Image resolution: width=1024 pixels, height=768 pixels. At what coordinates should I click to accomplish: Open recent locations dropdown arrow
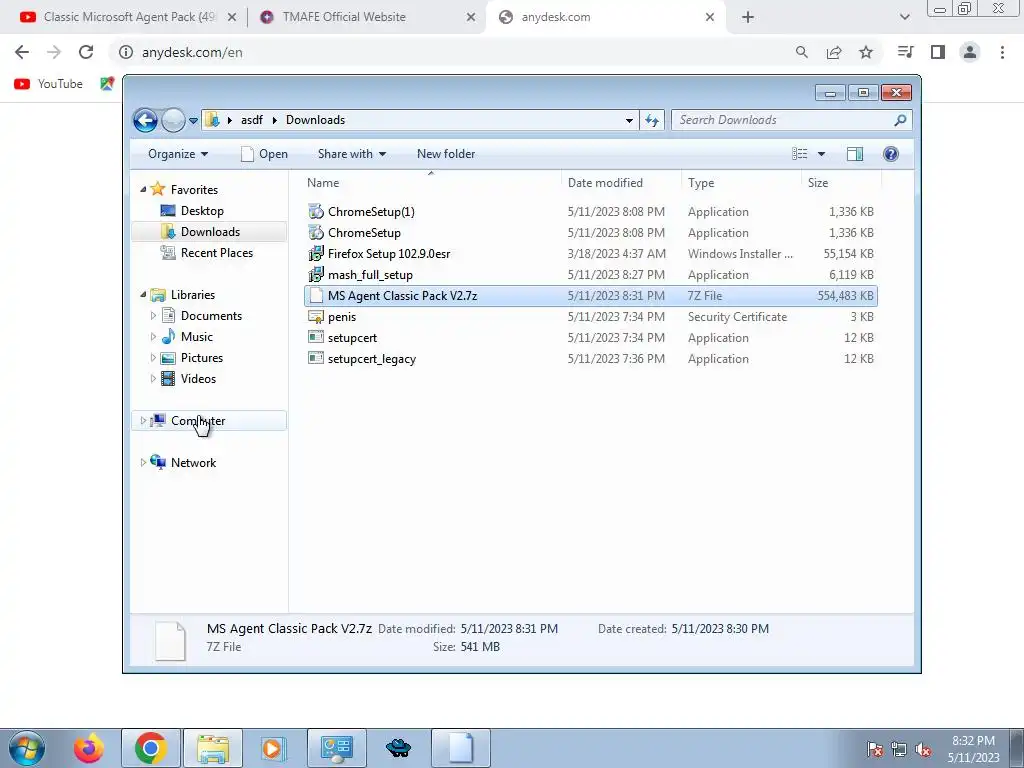pyautogui.click(x=193, y=121)
